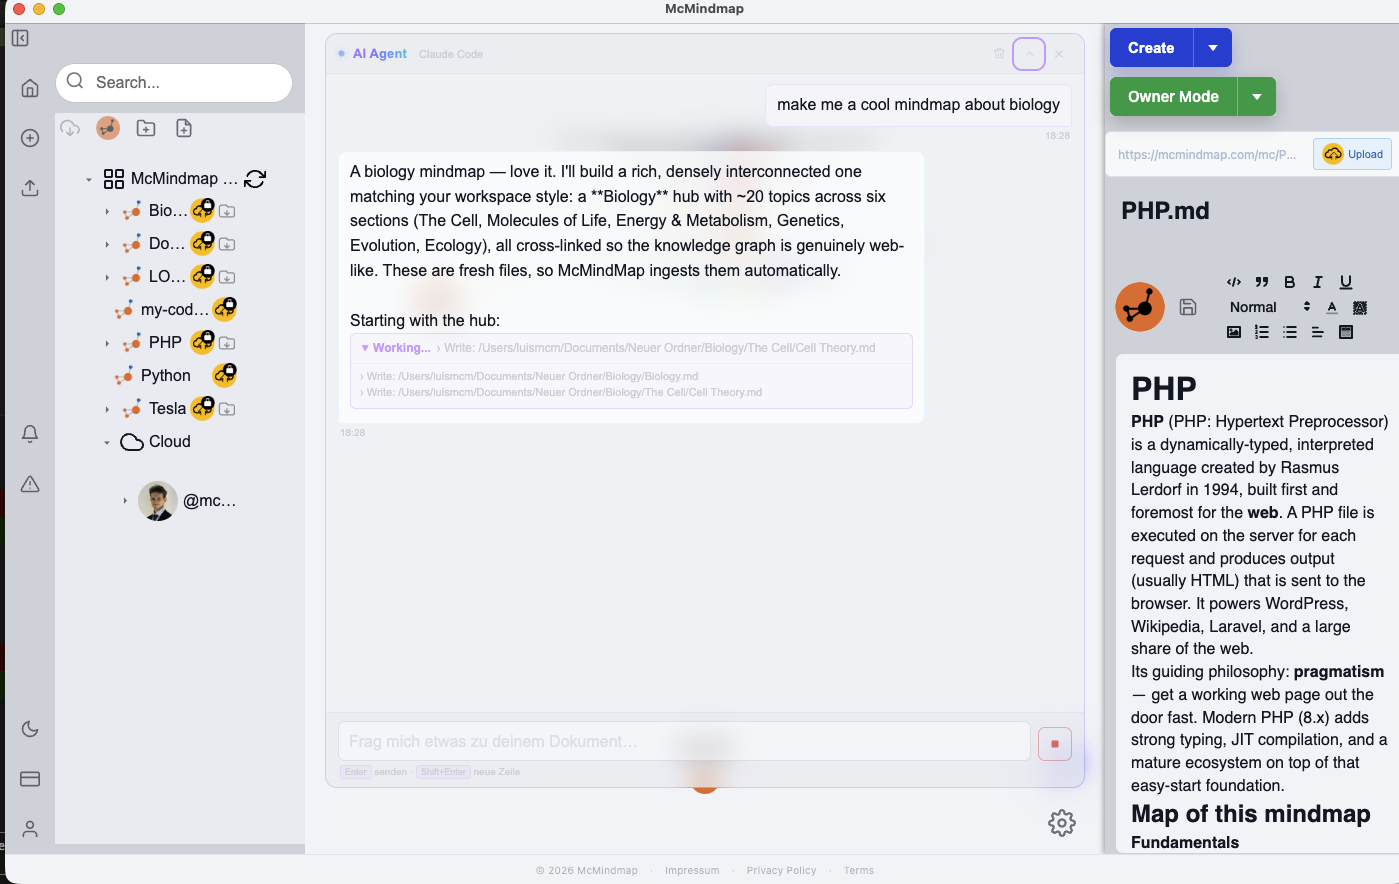The width and height of the screenshot is (1399, 884).
Task: Open the Owner Mode dropdown arrow
Action: point(1257,97)
